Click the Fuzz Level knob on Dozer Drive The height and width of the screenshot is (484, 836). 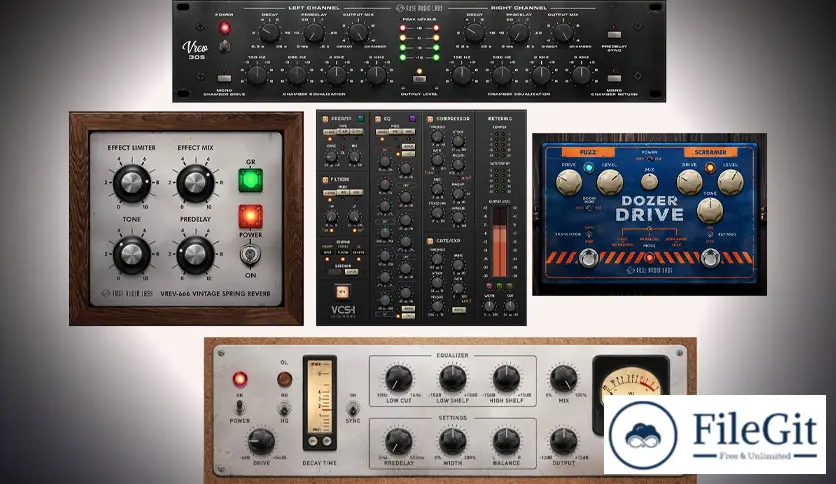click(x=610, y=182)
